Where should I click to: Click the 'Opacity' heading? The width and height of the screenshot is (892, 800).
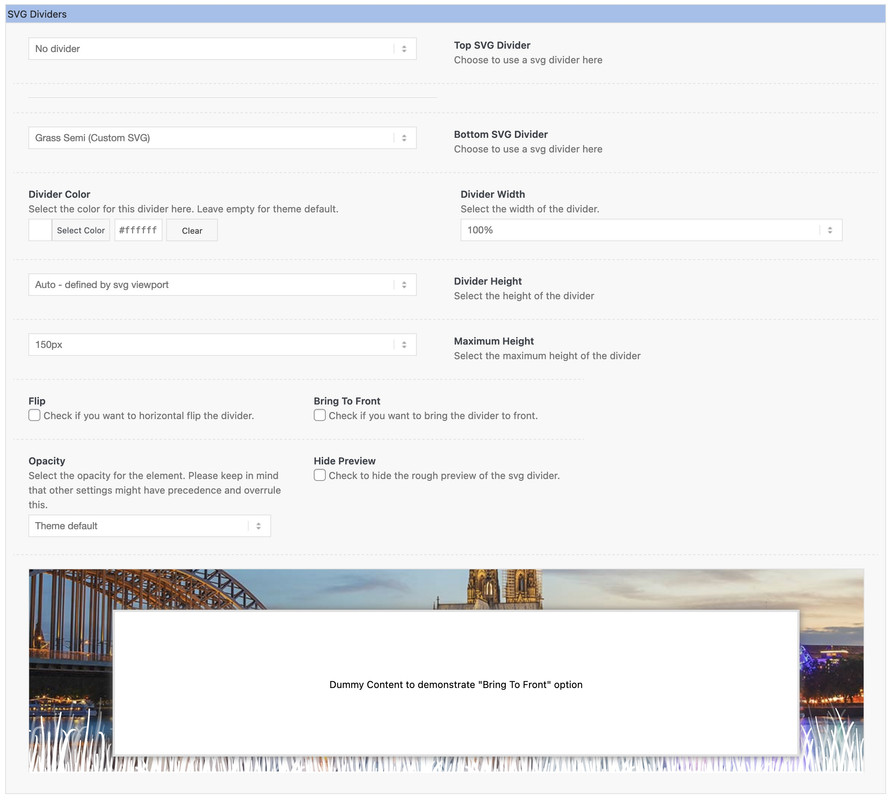(x=47, y=461)
